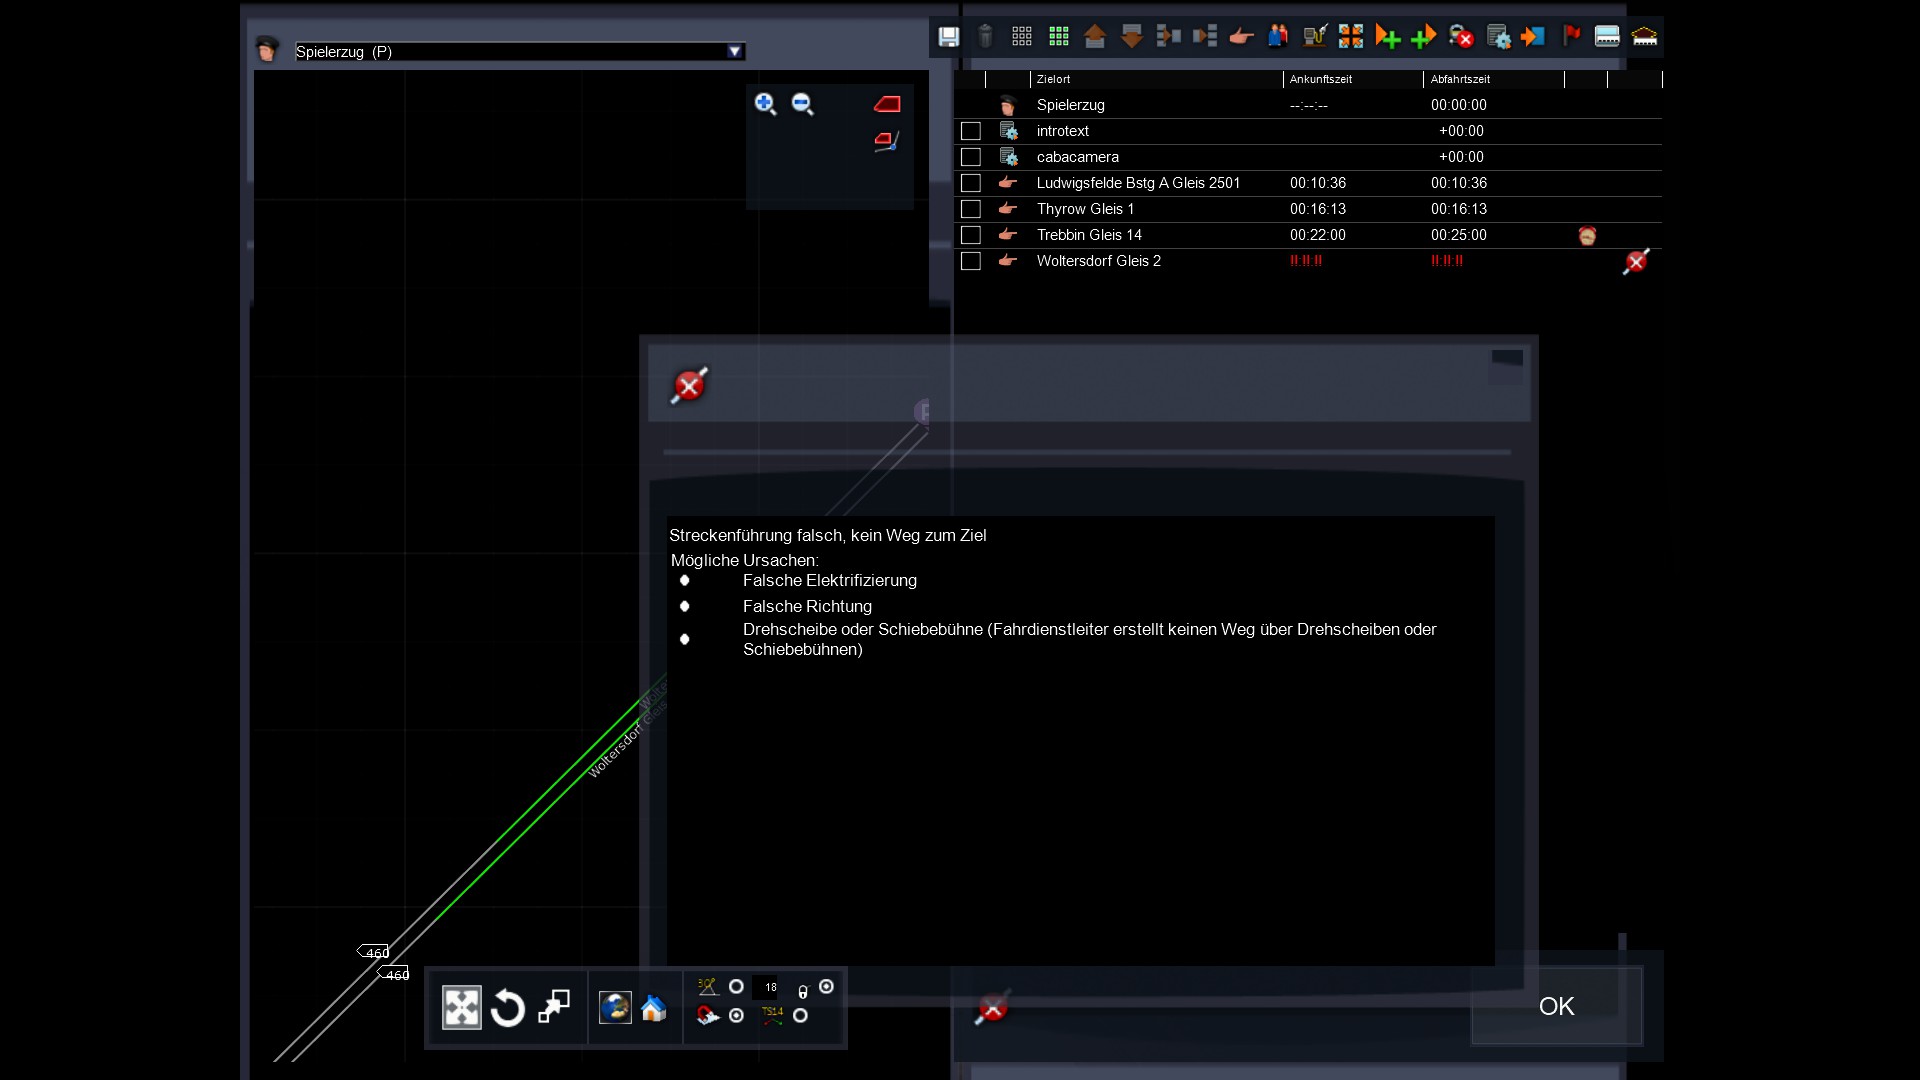This screenshot has width=1920, height=1080.
Task: Toggle the 30 degree angle snap radio button
Action: [x=737, y=987]
